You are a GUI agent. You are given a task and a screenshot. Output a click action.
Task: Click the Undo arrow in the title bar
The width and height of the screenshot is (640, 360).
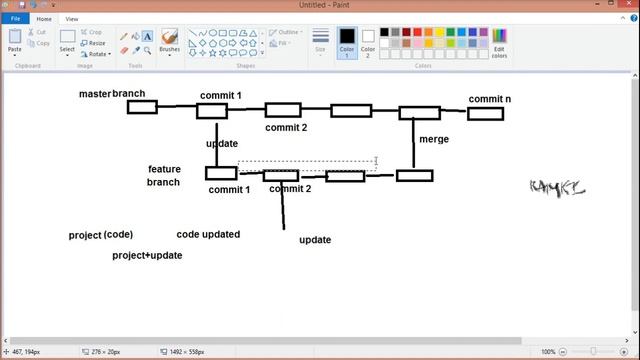(x=33, y=5)
